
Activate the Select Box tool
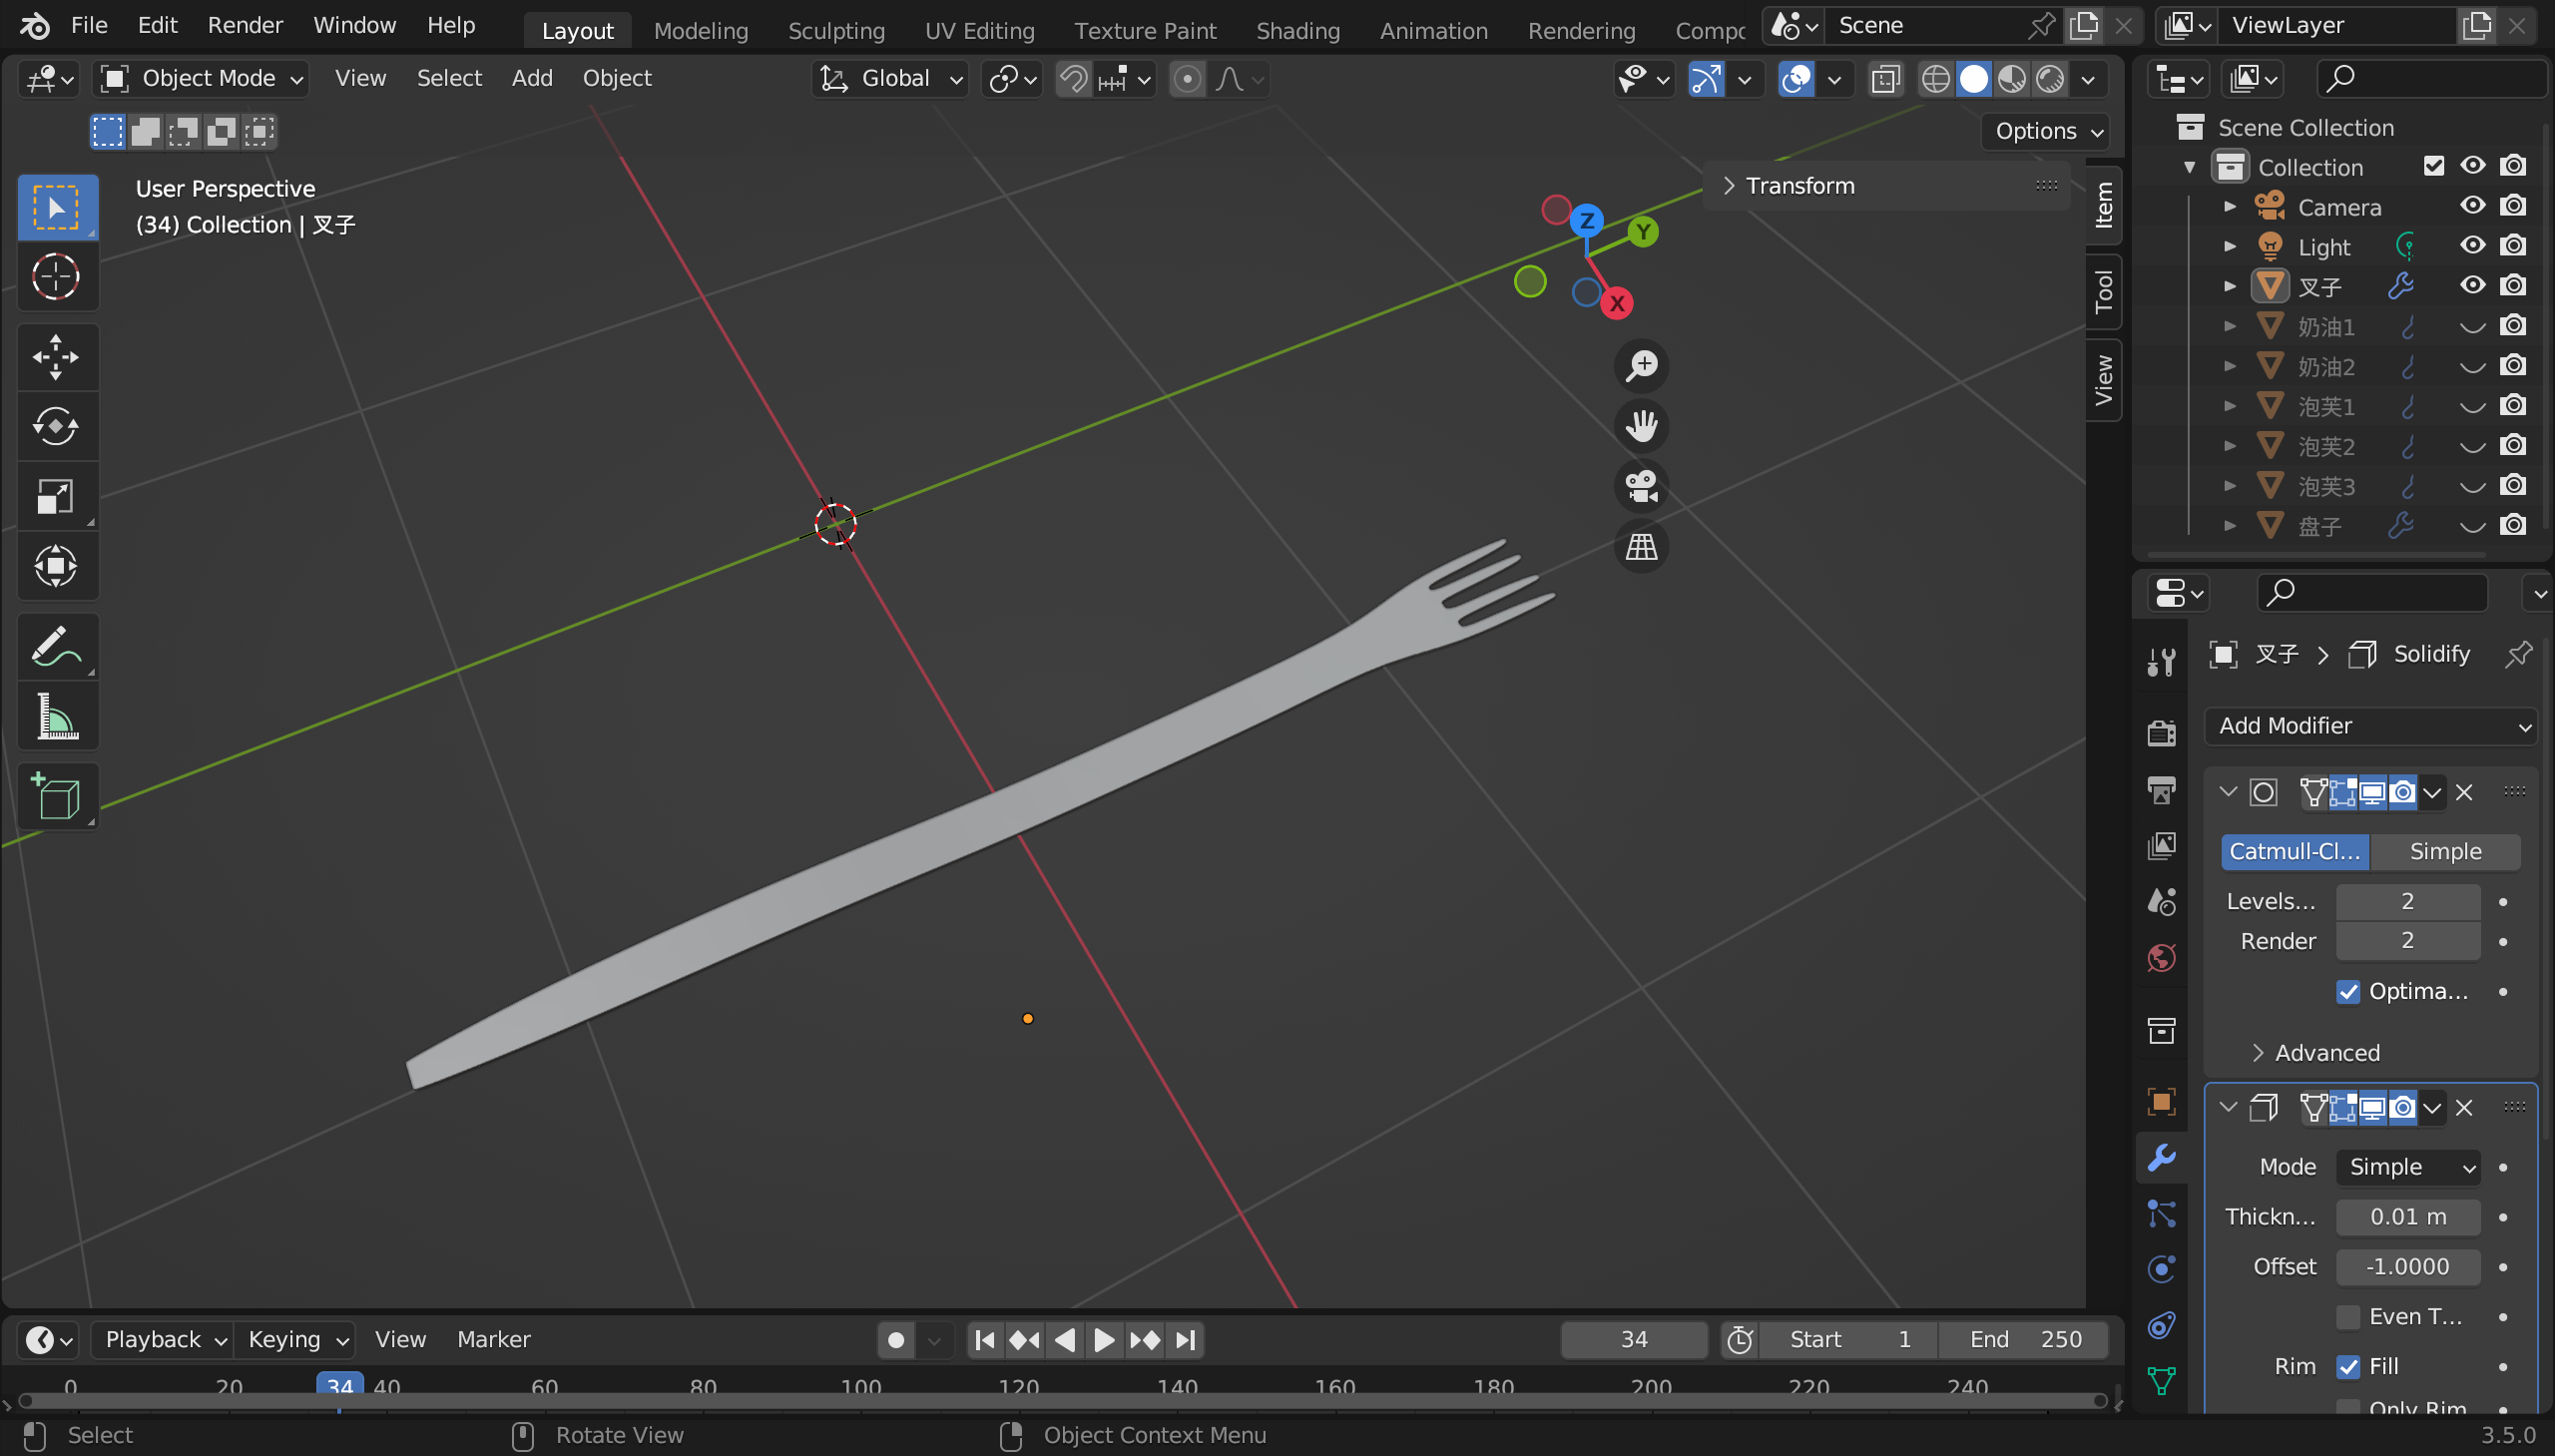[x=56, y=207]
